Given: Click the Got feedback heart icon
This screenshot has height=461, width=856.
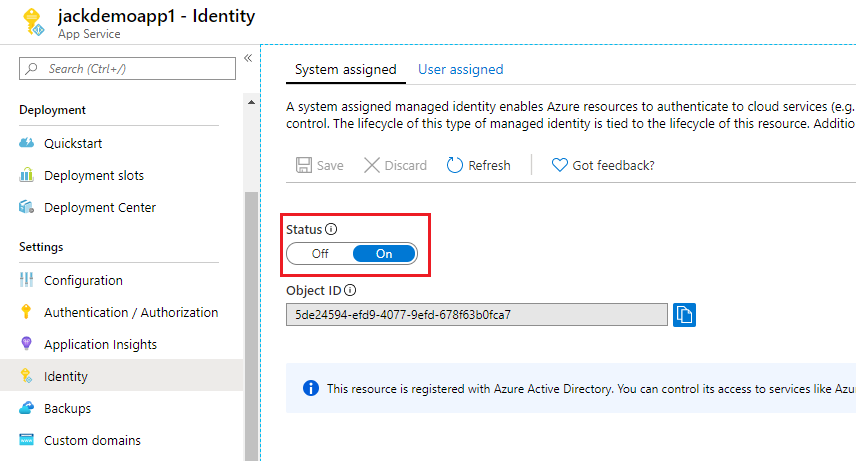Looking at the screenshot, I should click(x=560, y=165).
